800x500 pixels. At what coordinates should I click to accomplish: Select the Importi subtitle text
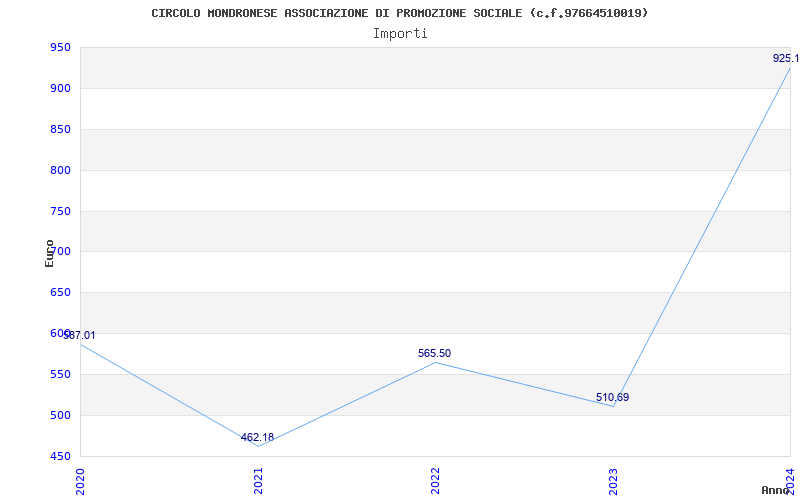pos(400,34)
